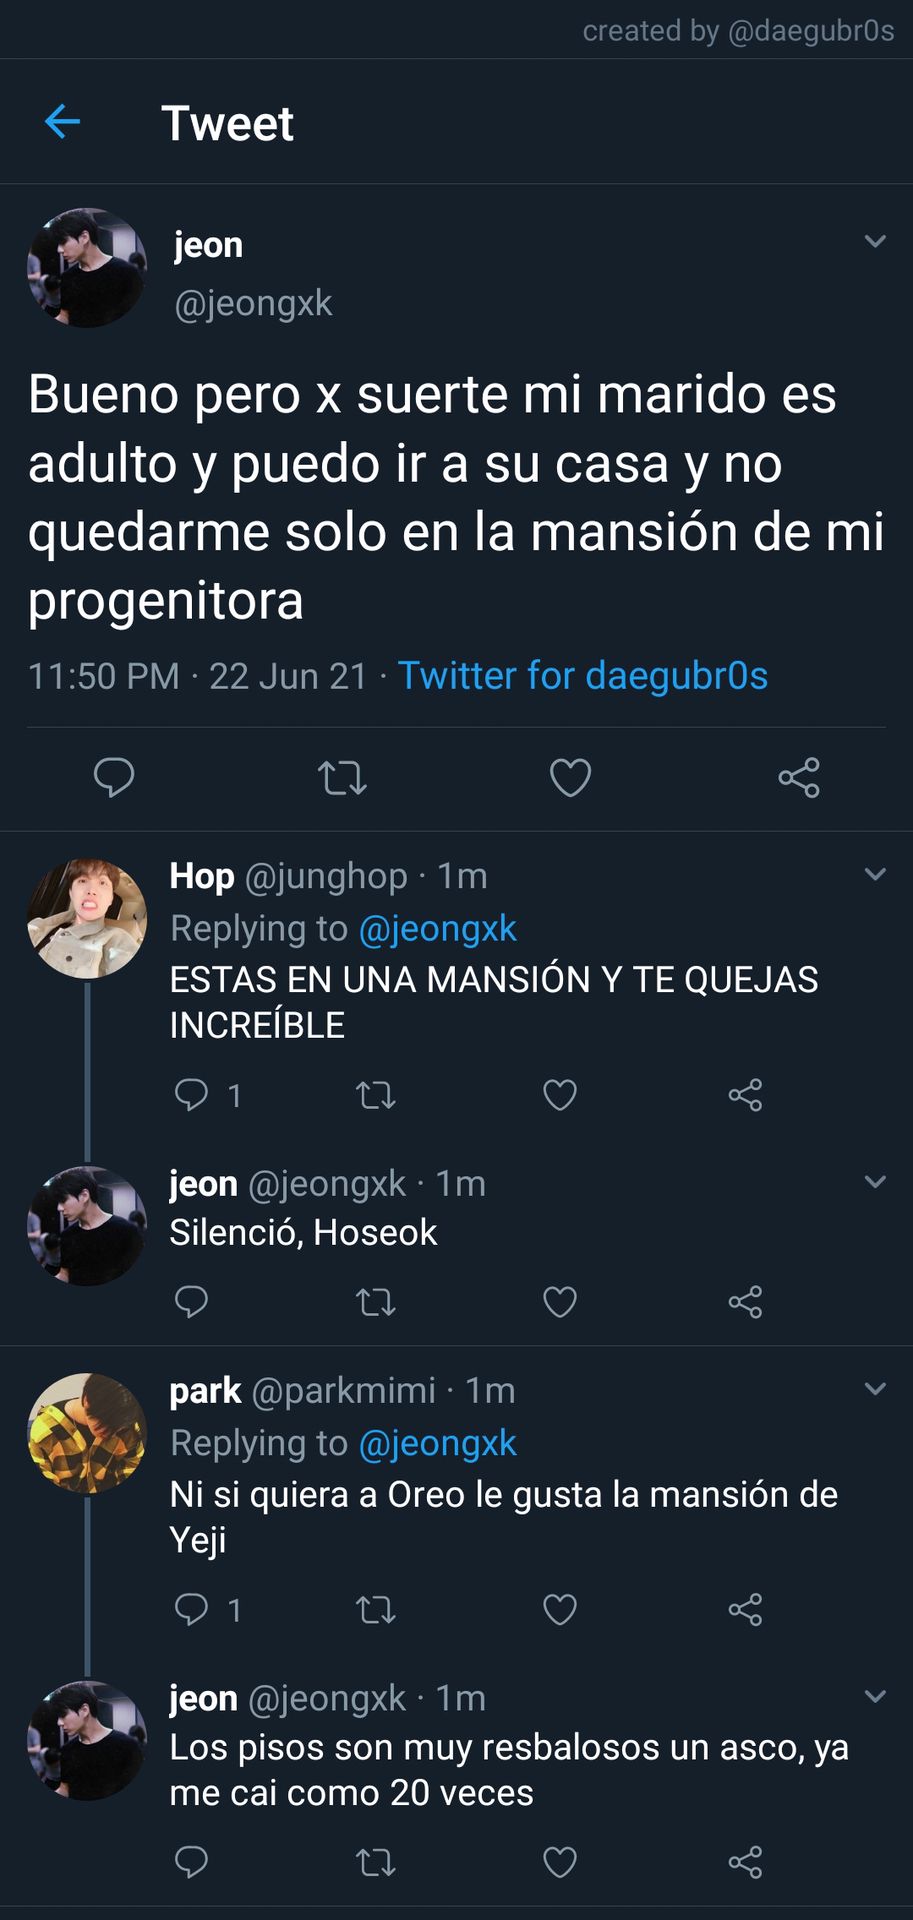Reply to jeon's main tweet
Viewport: 913px width, 1920px height.
114,777
